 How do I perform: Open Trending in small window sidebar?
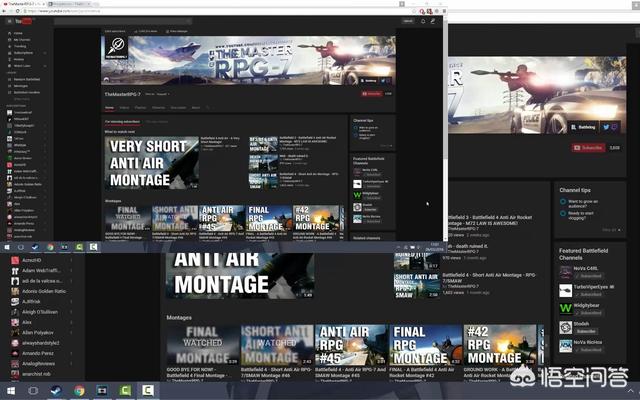[x=20, y=46]
